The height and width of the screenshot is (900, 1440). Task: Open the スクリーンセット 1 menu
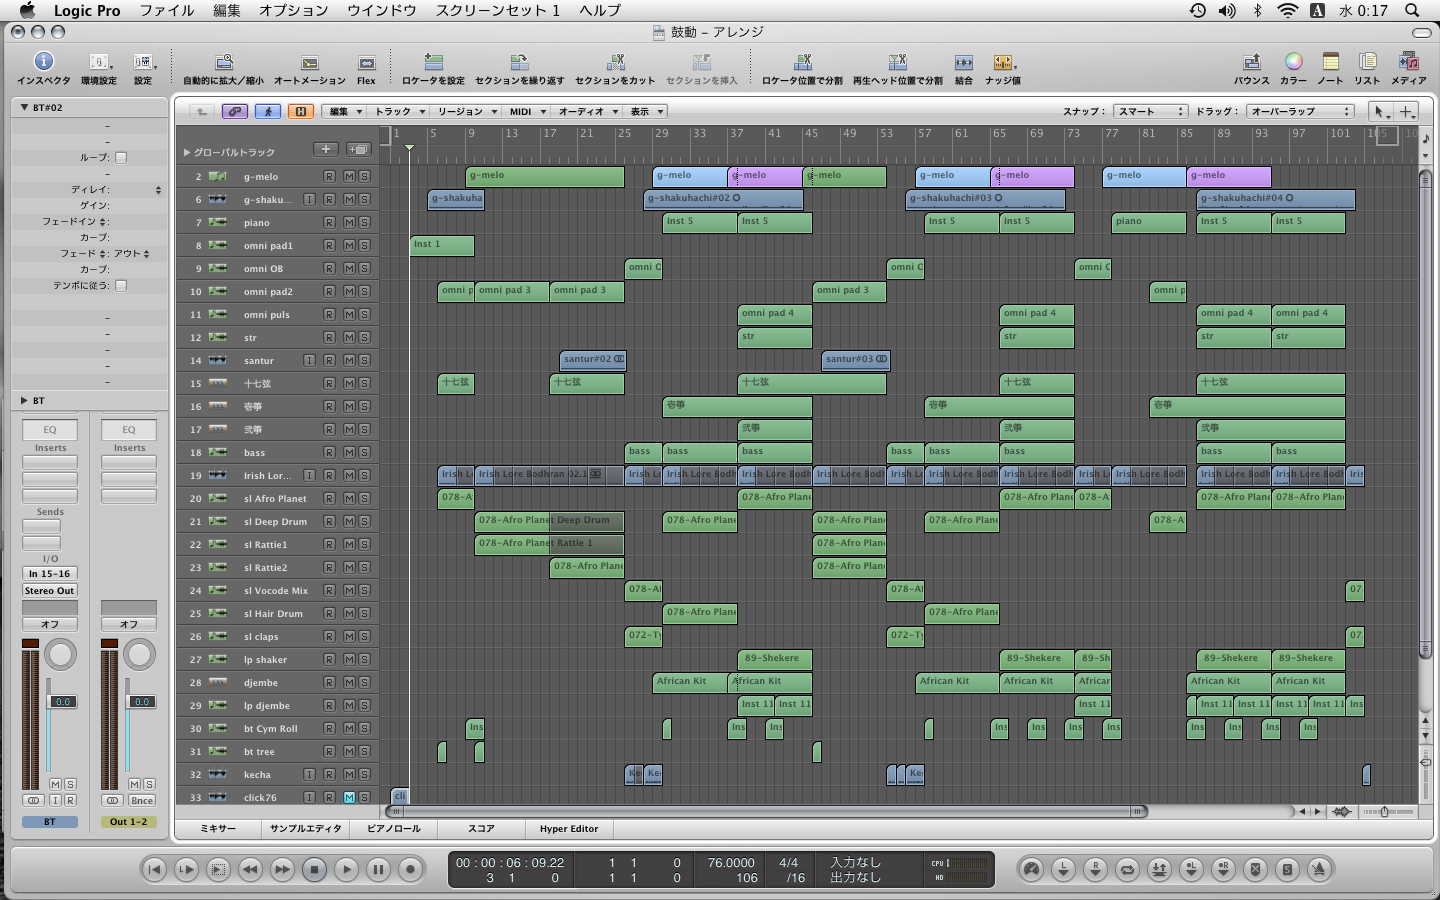point(498,10)
